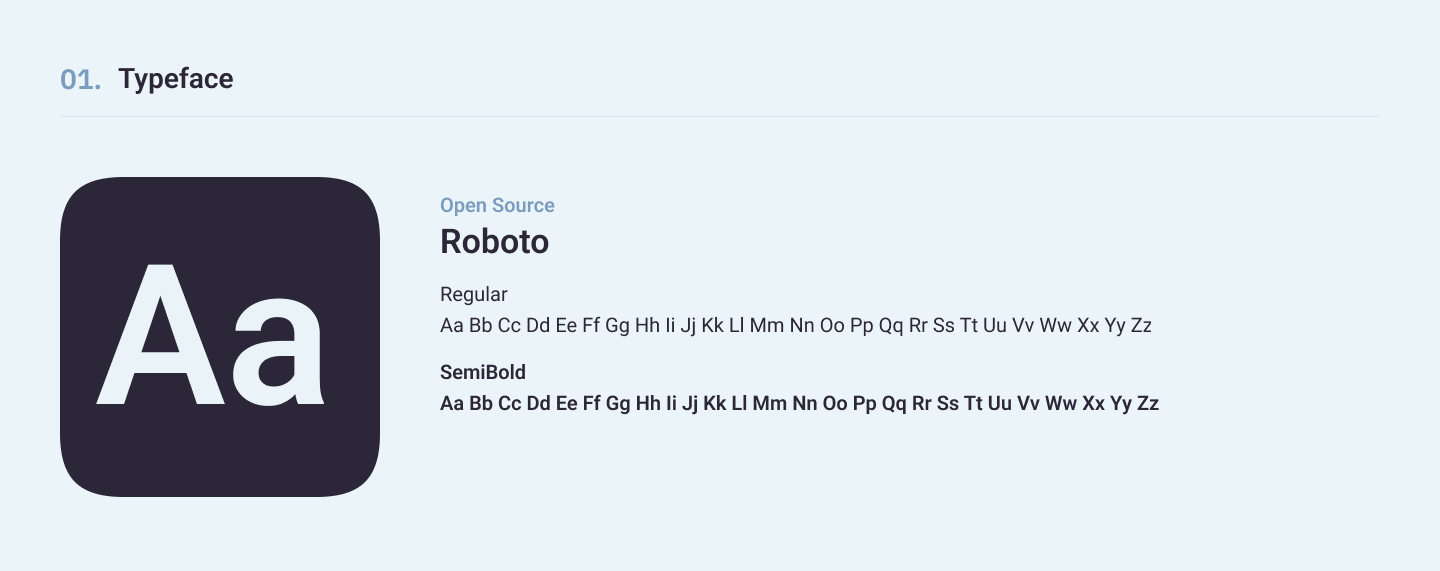Click the horizontal divider below the Typeface heading
The width and height of the screenshot is (1440, 571).
click(720, 117)
